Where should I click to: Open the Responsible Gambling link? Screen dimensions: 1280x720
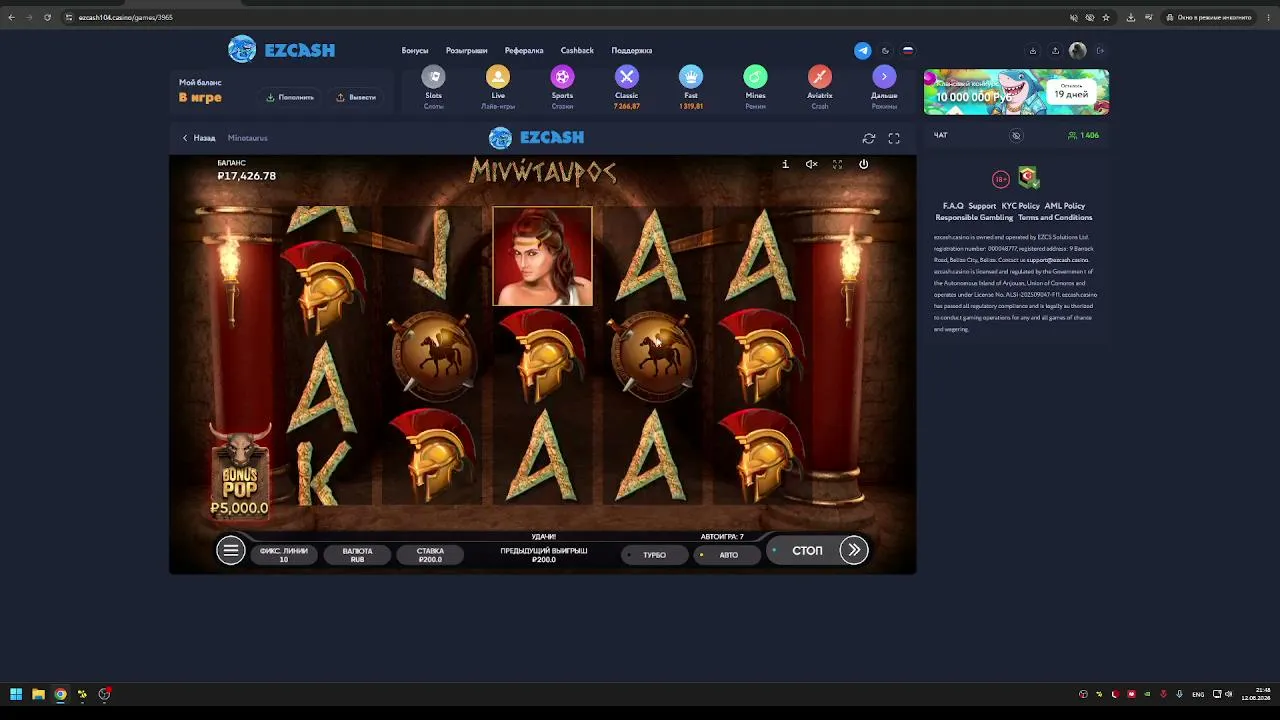(x=974, y=217)
